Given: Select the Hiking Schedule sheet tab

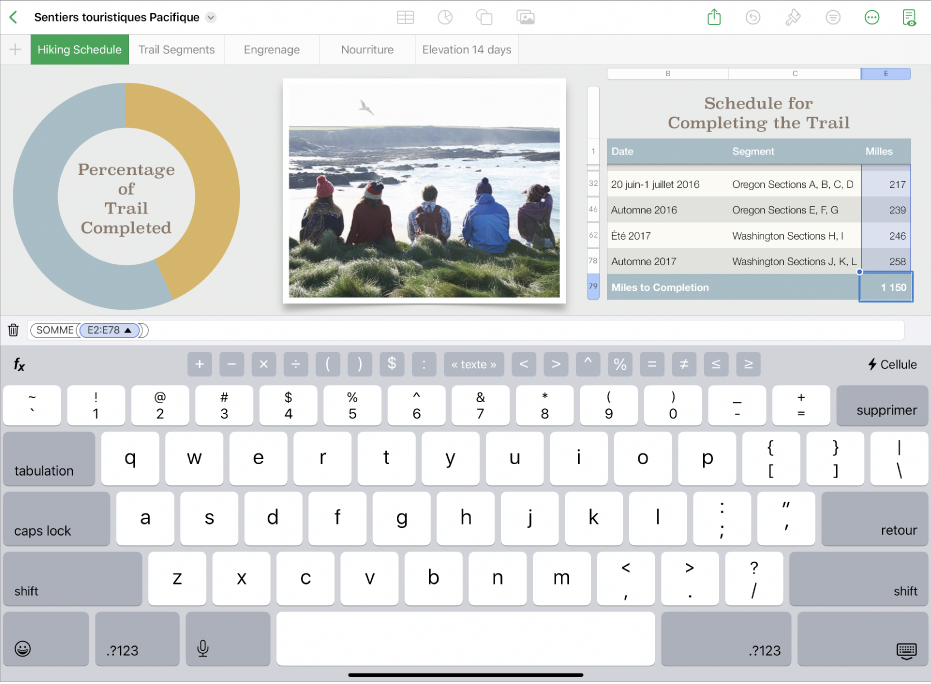Looking at the screenshot, I should click(x=80, y=50).
